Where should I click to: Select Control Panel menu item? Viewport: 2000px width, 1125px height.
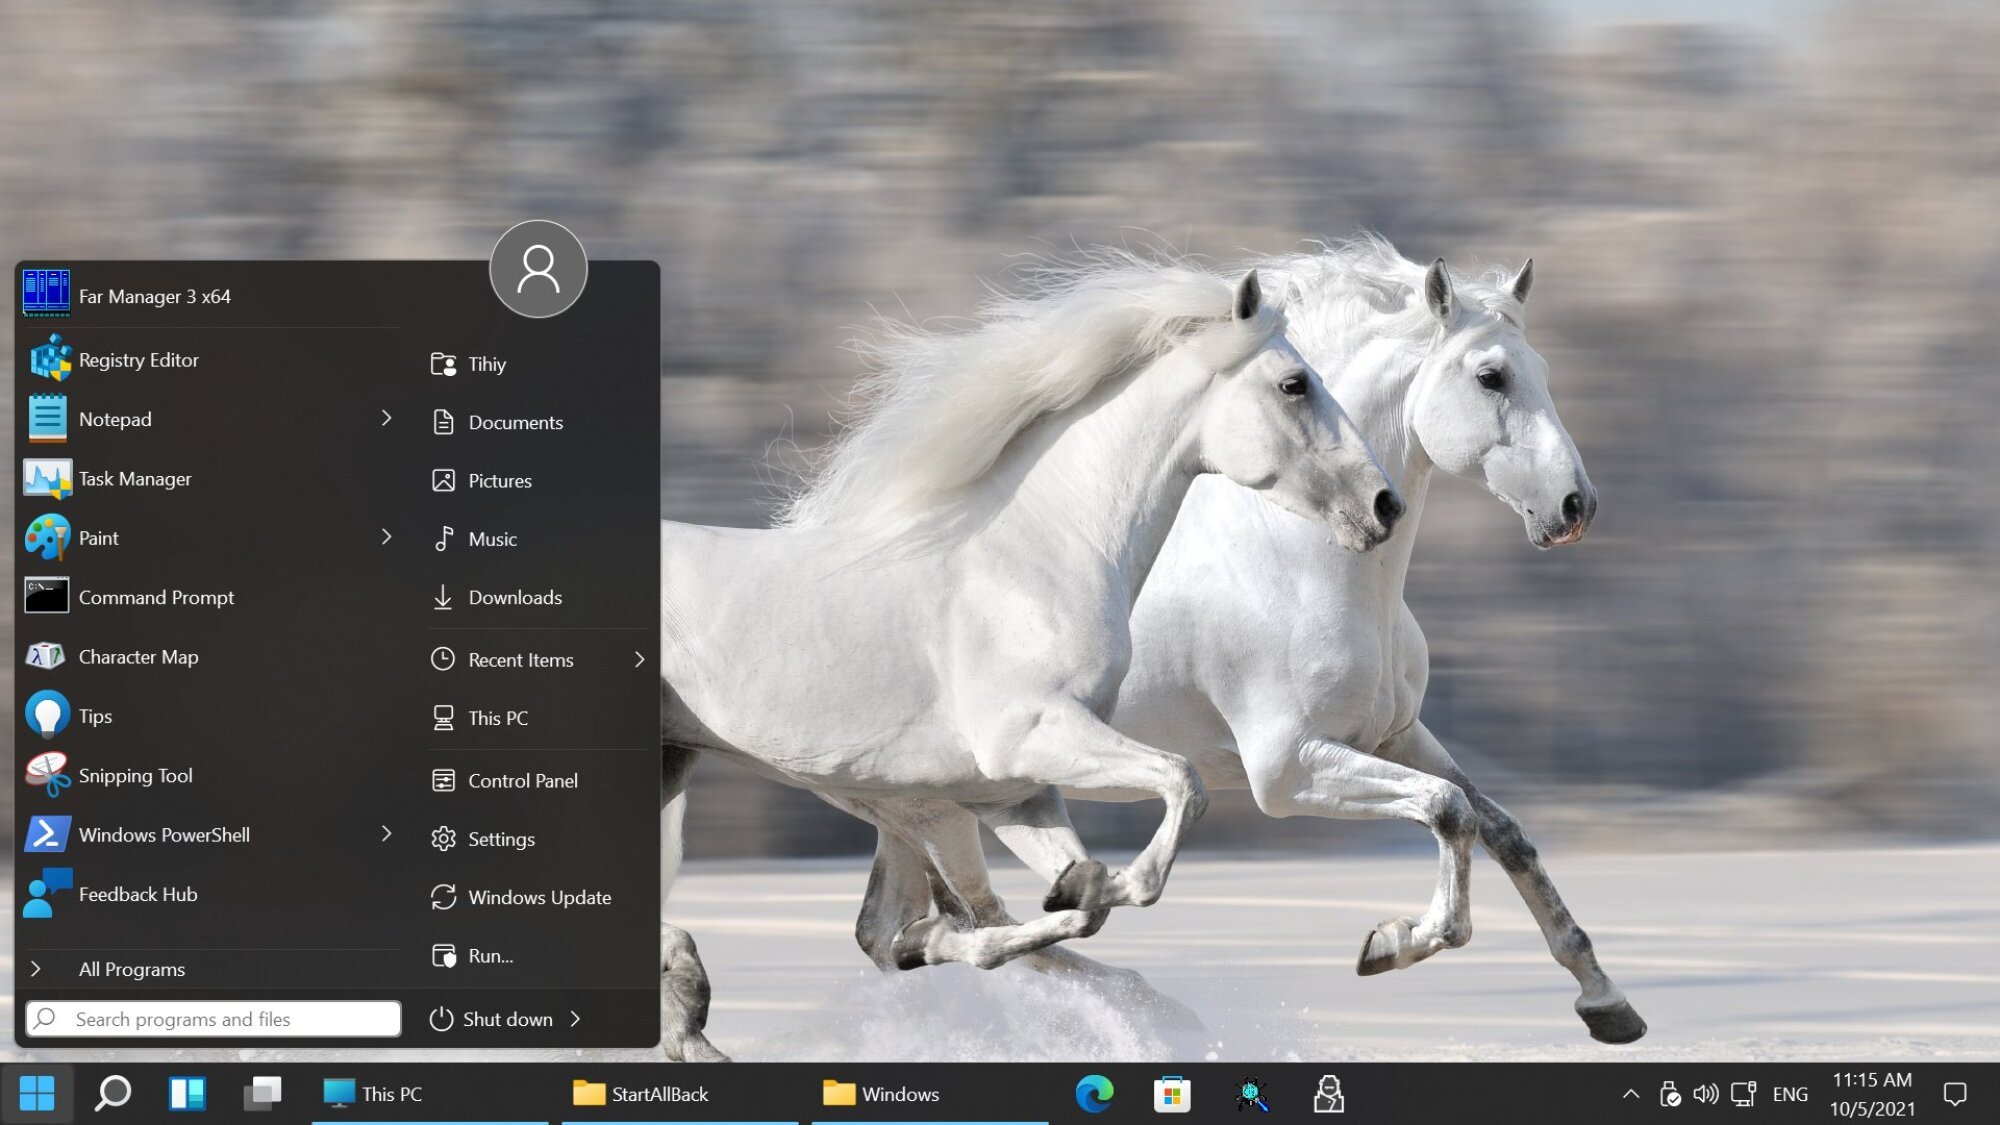pyautogui.click(x=522, y=780)
